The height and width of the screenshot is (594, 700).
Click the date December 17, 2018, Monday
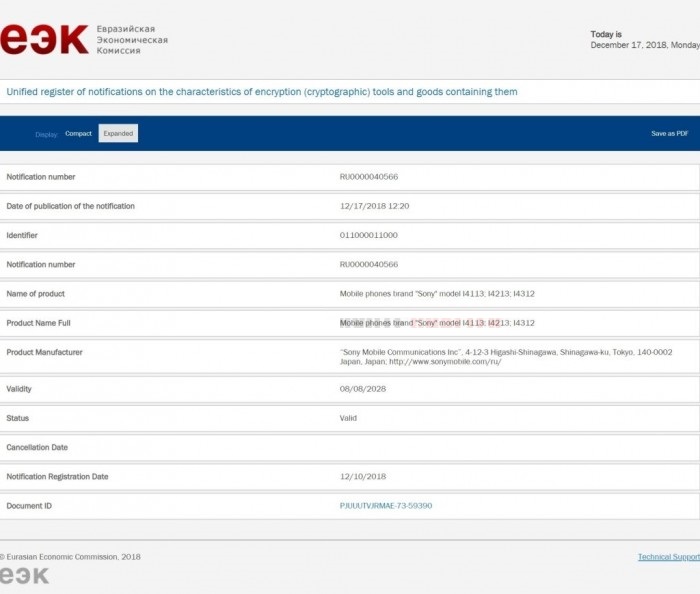point(645,45)
